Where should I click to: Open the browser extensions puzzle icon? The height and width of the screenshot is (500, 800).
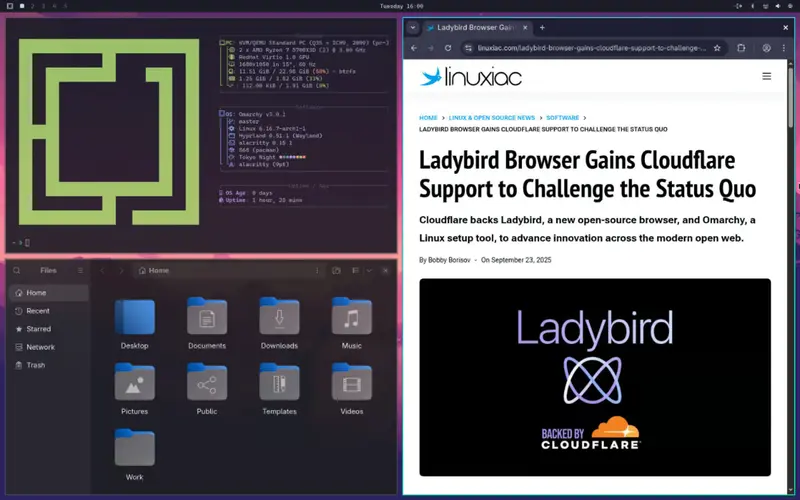coord(741,48)
